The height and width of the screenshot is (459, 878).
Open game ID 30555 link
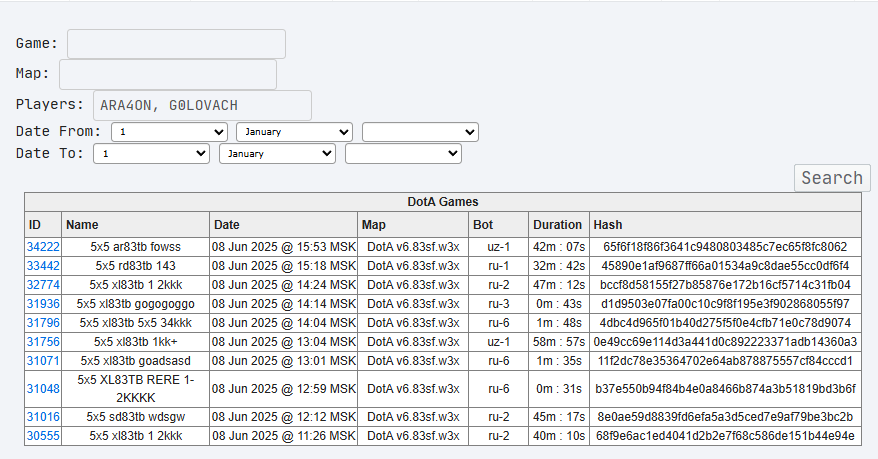43,436
